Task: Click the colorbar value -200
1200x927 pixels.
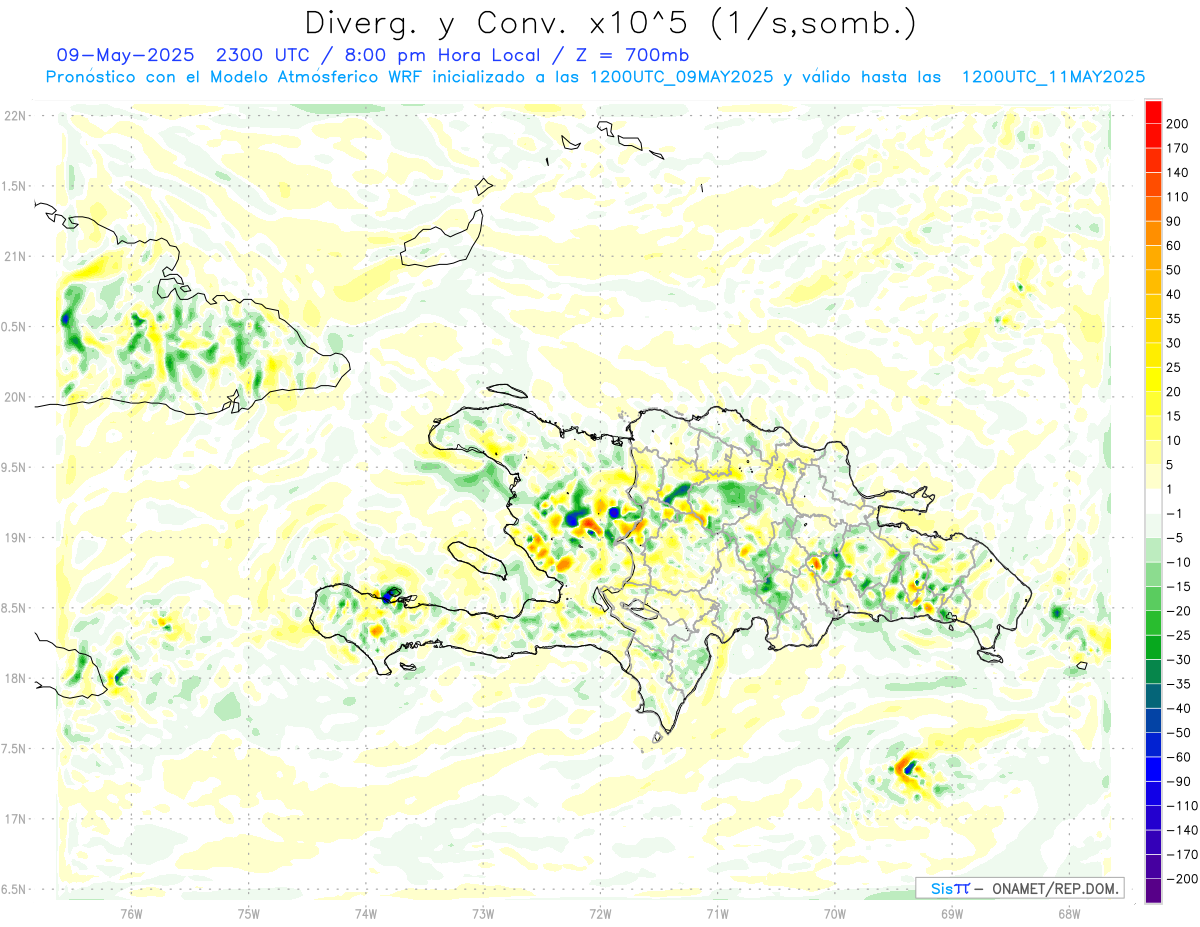Action: coord(1182,879)
